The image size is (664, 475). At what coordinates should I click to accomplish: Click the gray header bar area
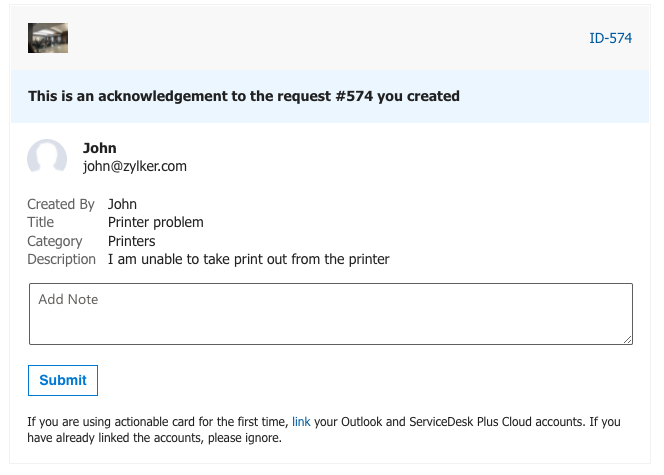(330, 38)
